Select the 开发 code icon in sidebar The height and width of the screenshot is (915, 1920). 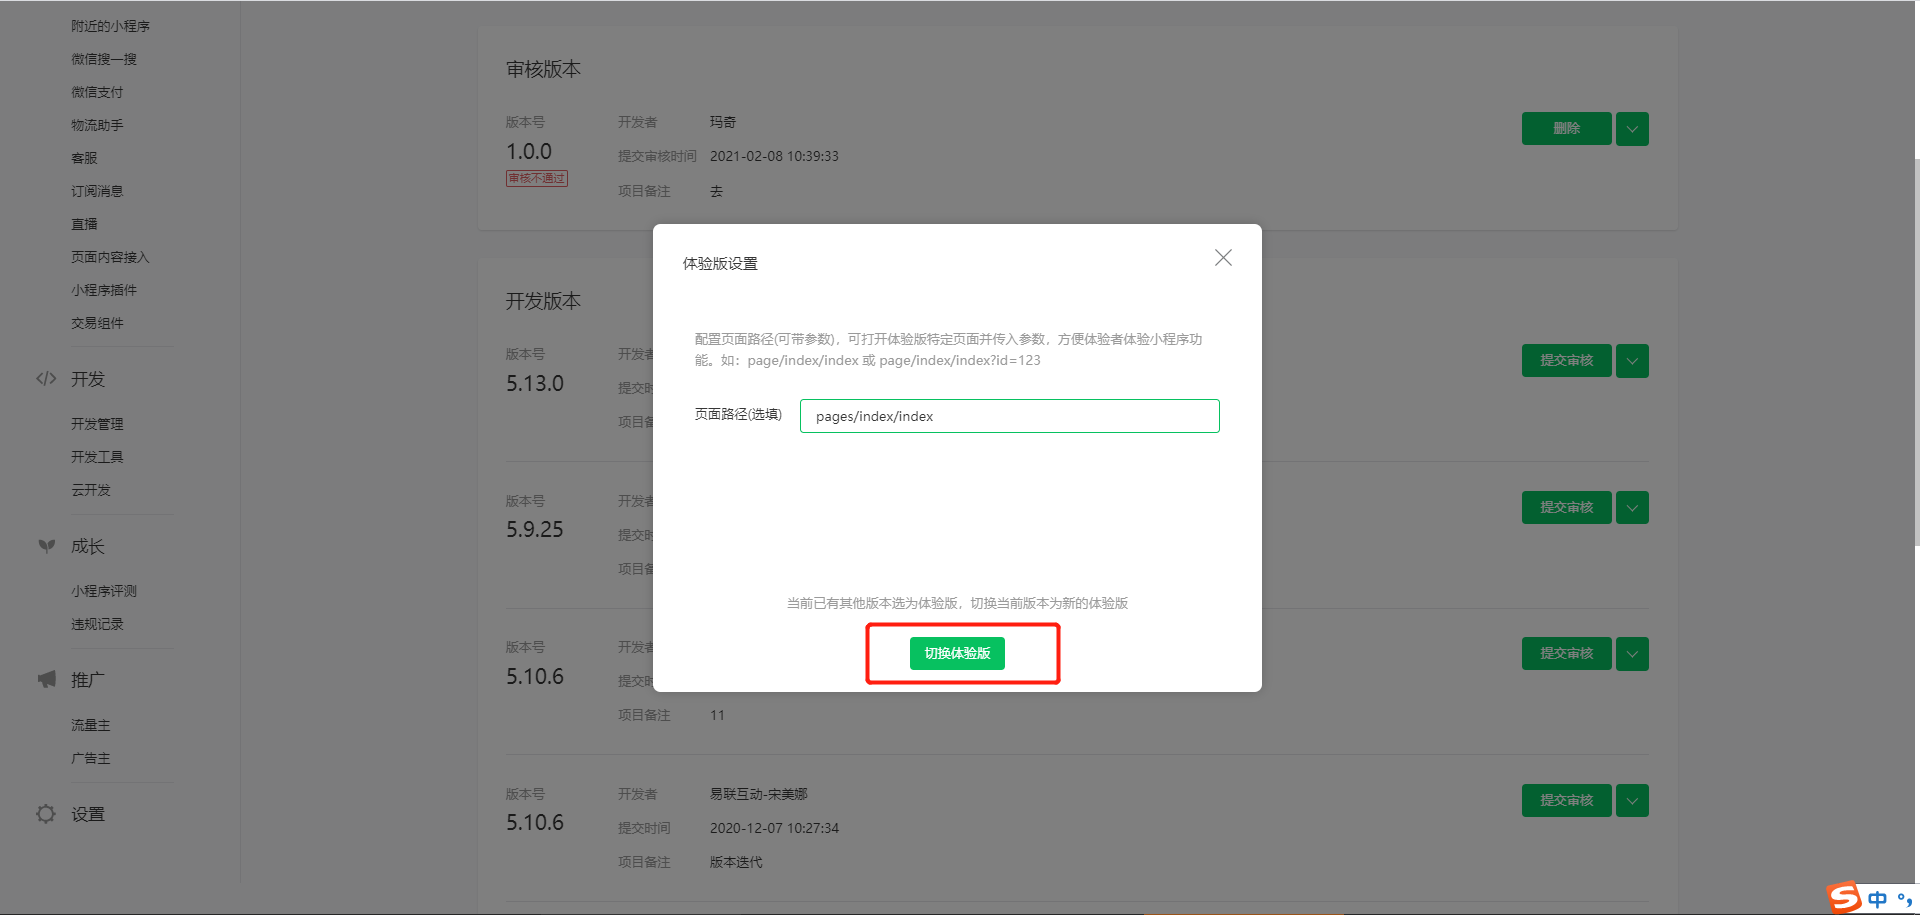pos(46,379)
